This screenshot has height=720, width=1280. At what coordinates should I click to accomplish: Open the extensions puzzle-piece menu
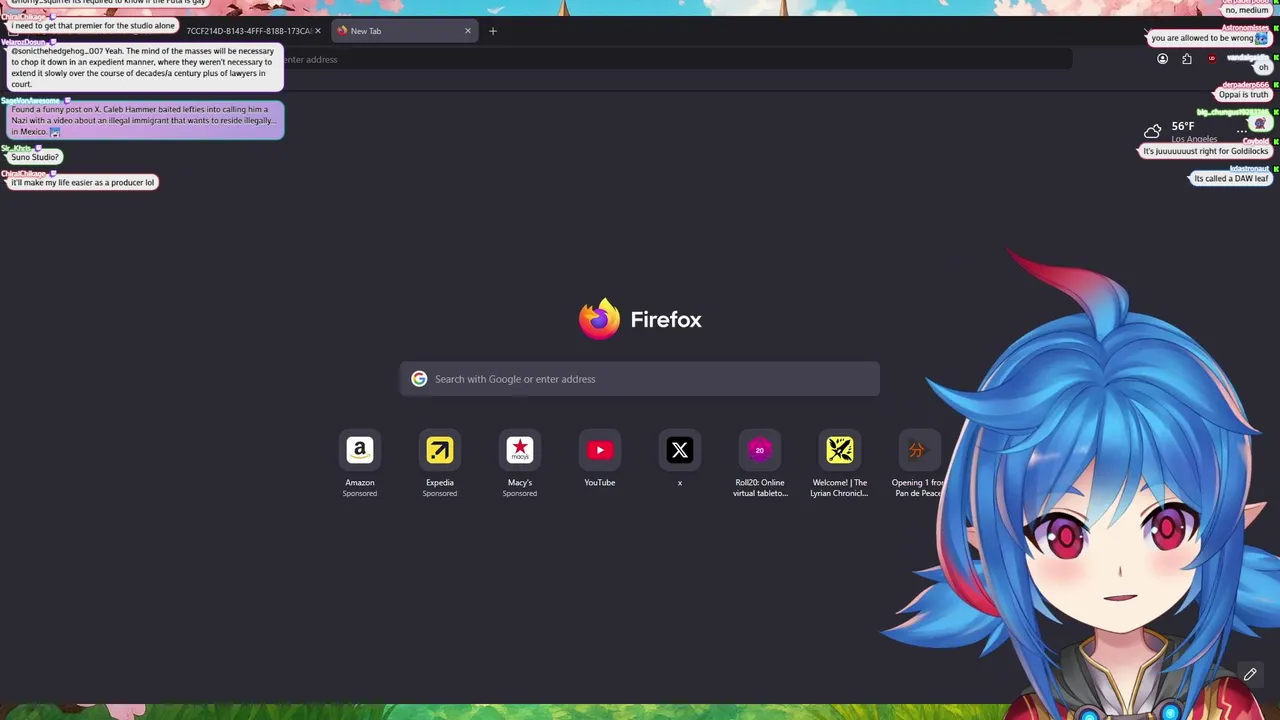pyautogui.click(x=1187, y=59)
